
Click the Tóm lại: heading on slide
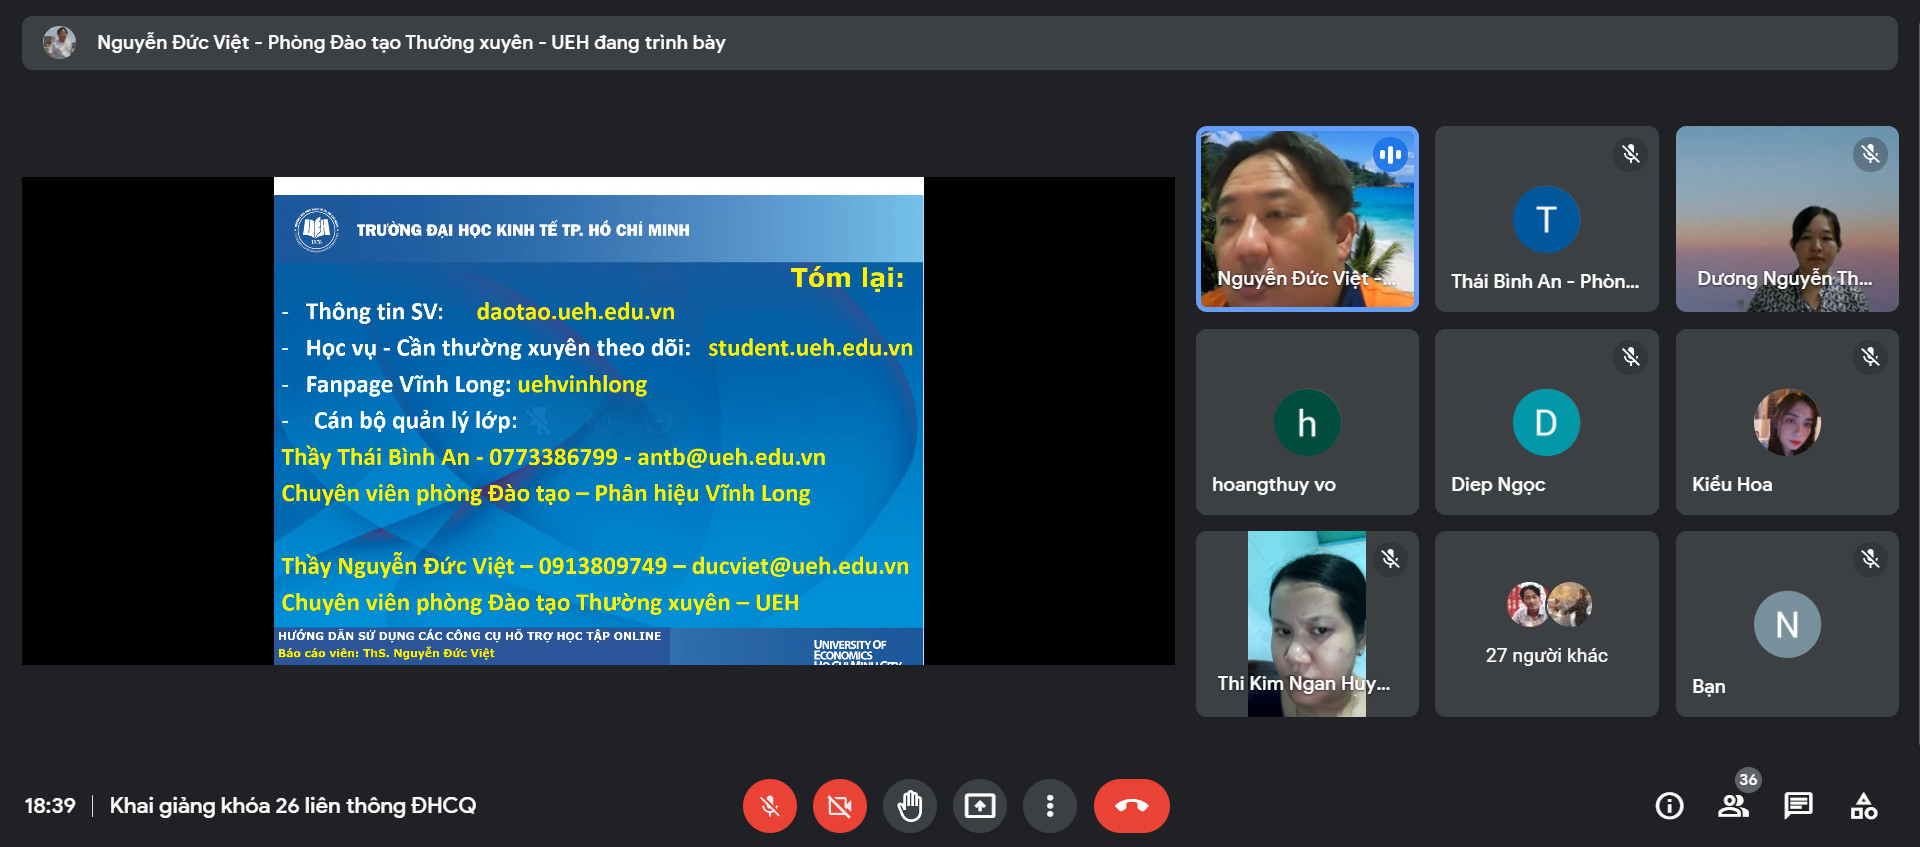tap(847, 277)
